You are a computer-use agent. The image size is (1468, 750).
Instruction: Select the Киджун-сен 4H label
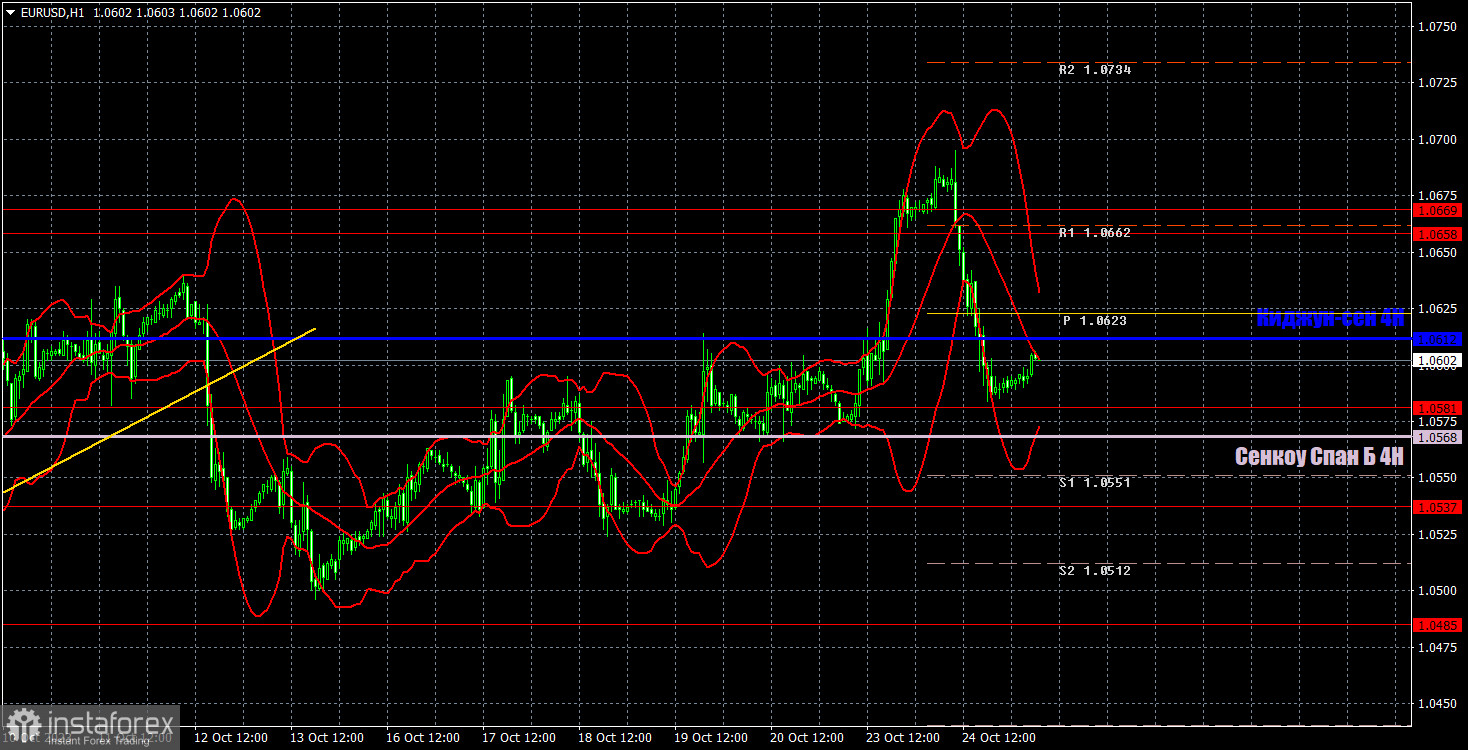point(1330,319)
